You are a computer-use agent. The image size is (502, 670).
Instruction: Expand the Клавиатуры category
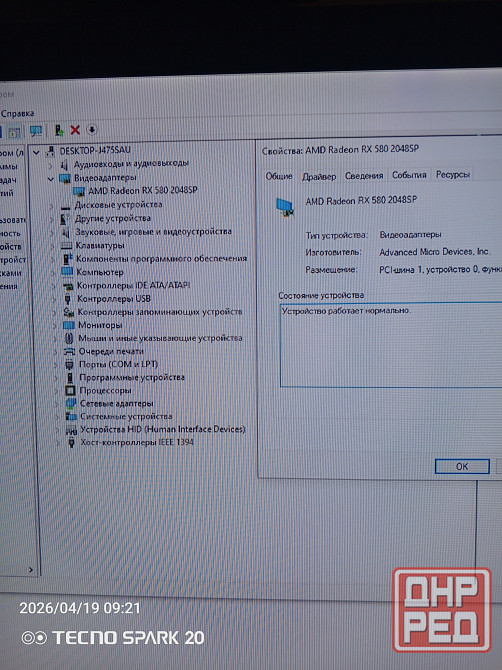click(53, 246)
